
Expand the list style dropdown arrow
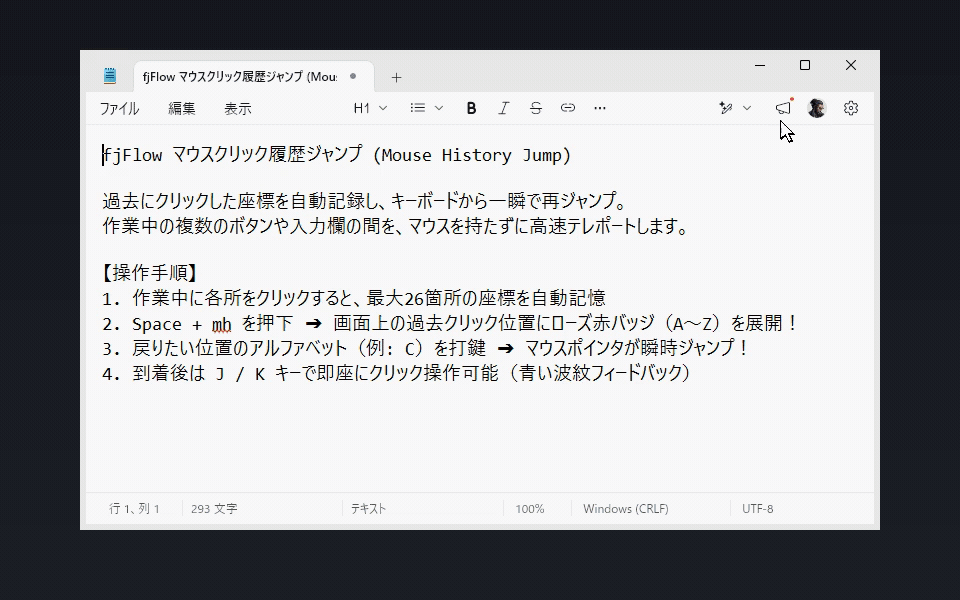pos(439,108)
